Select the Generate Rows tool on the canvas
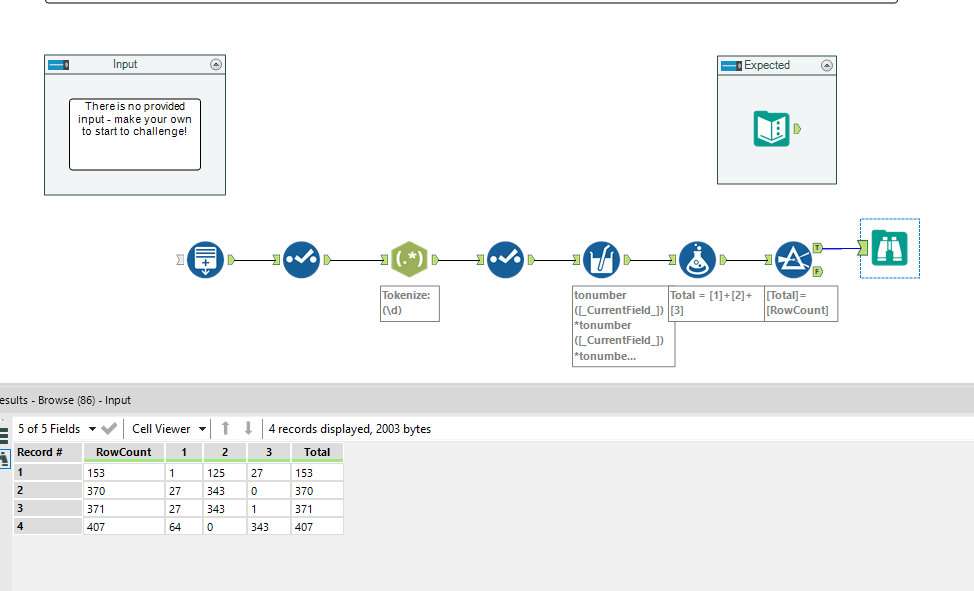974x591 pixels. click(x=205, y=258)
